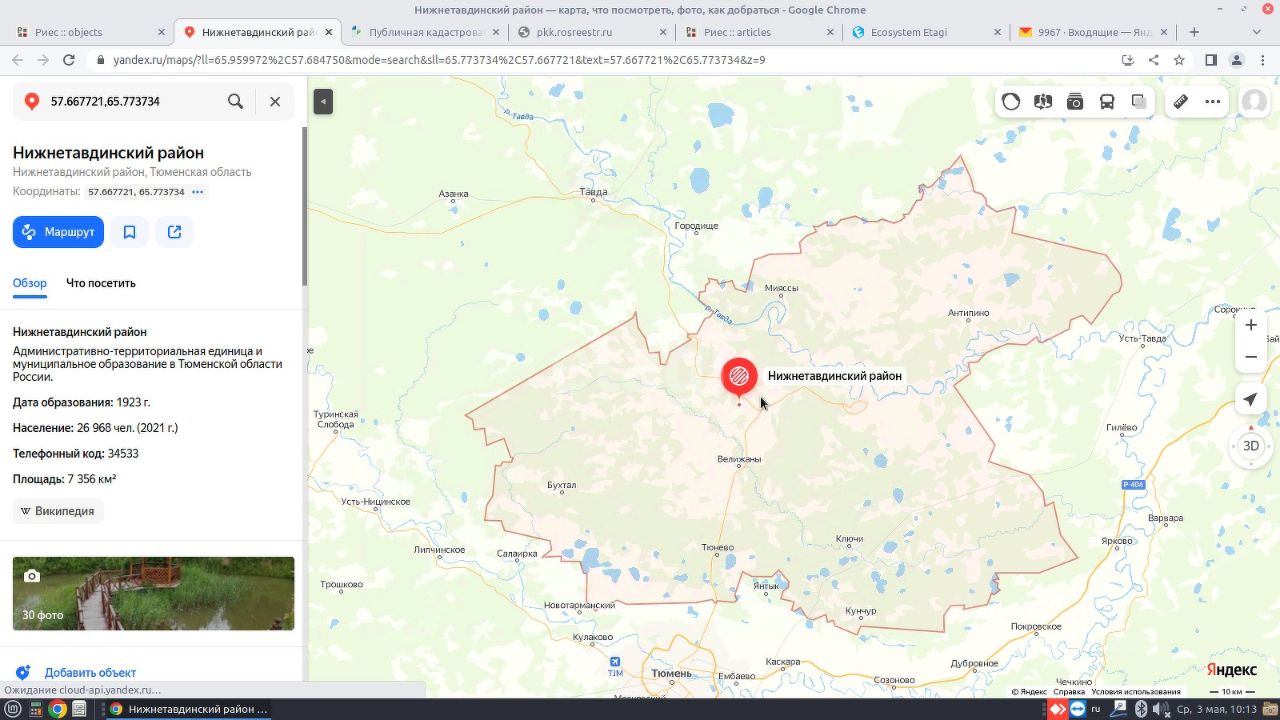The width and height of the screenshot is (1280, 720).
Task: Click the coordinates value 57.667721, 65.773734
Action: [136, 192]
